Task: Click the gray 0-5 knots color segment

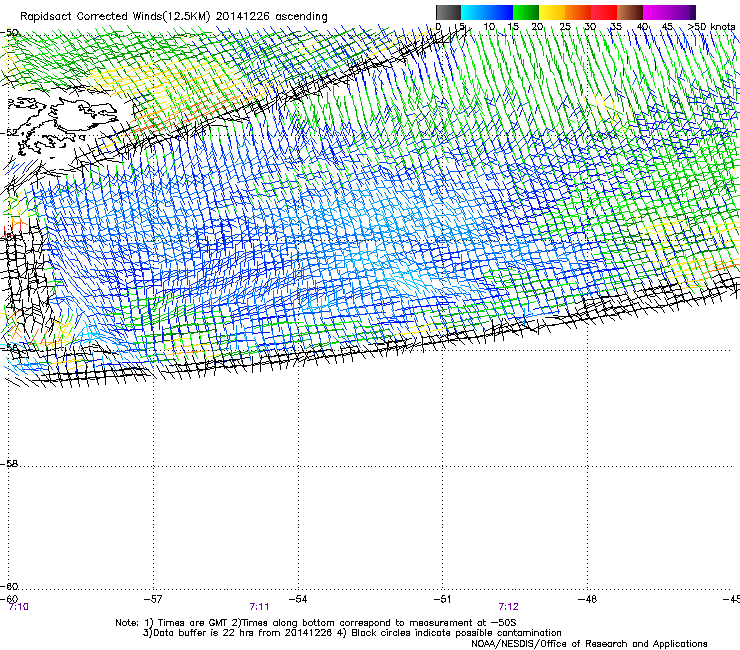Action: 448,12
